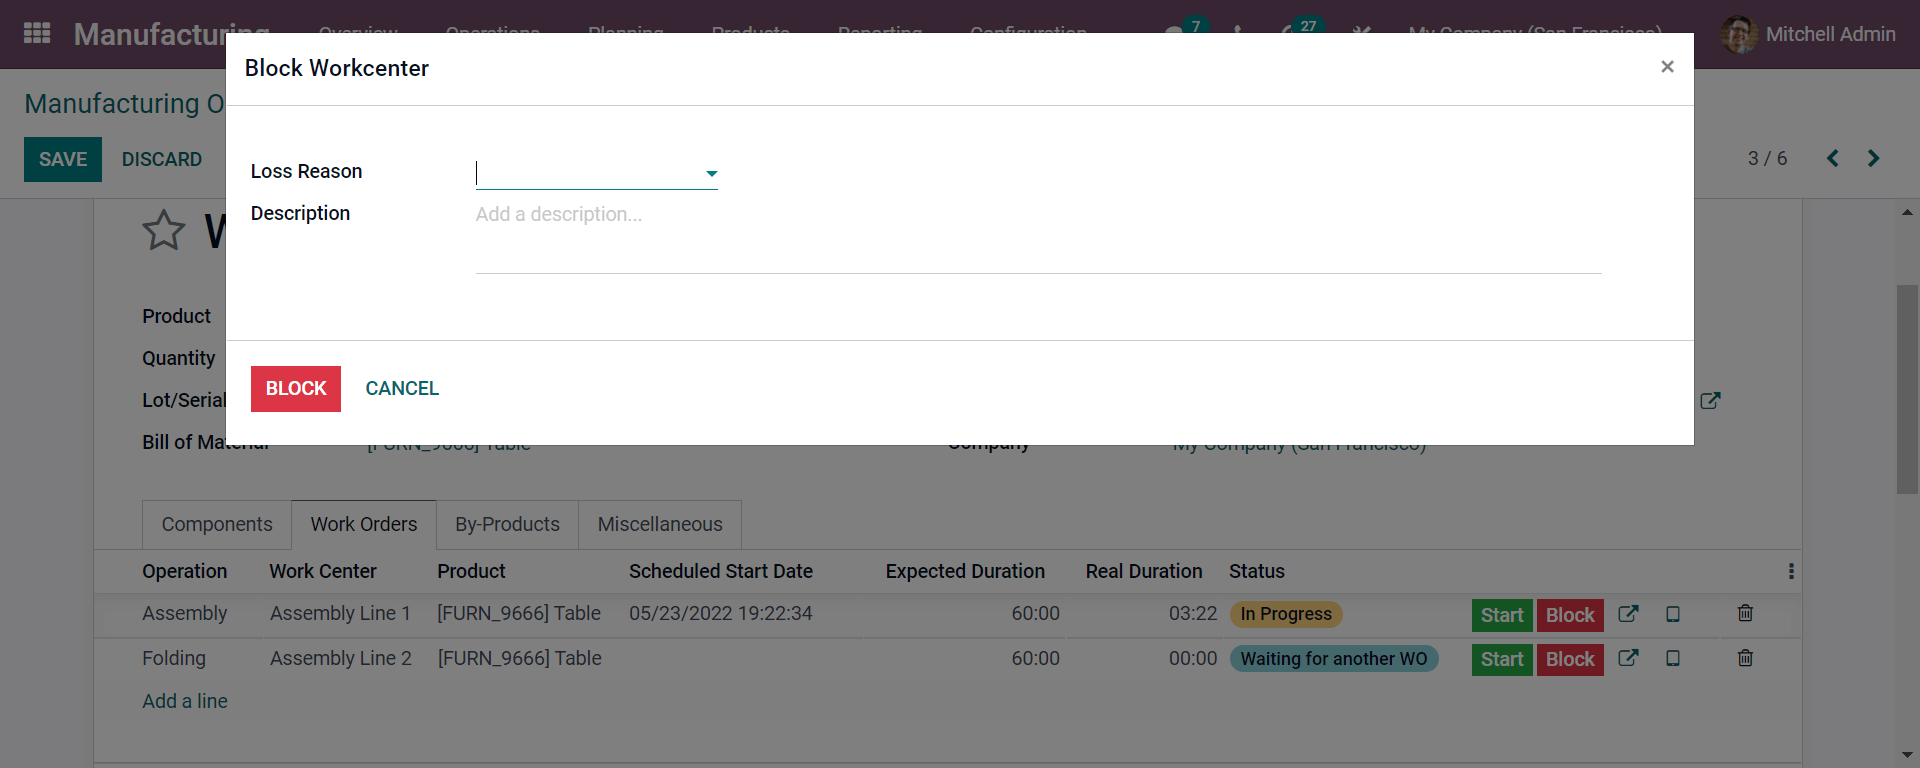Switch to the By-Products tab
Viewport: 1920px width, 768px height.
507,524
